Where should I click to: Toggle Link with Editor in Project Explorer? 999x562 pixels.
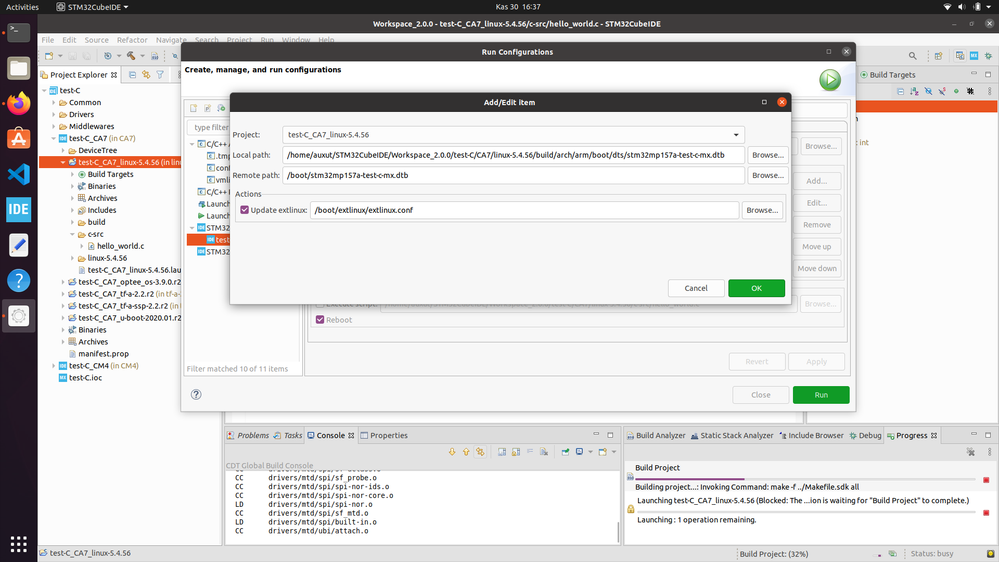point(147,75)
